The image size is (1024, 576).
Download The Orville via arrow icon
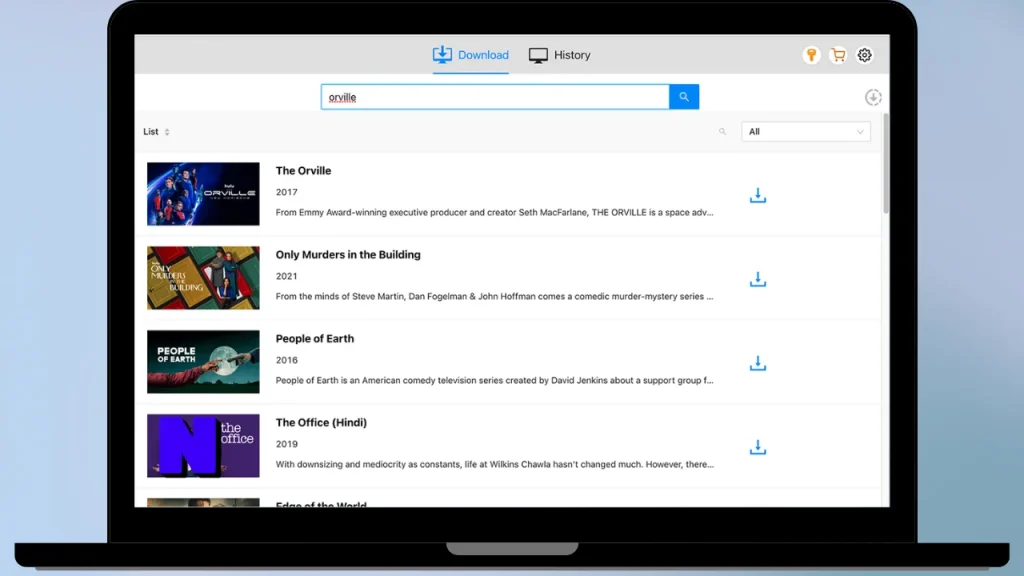coord(758,195)
